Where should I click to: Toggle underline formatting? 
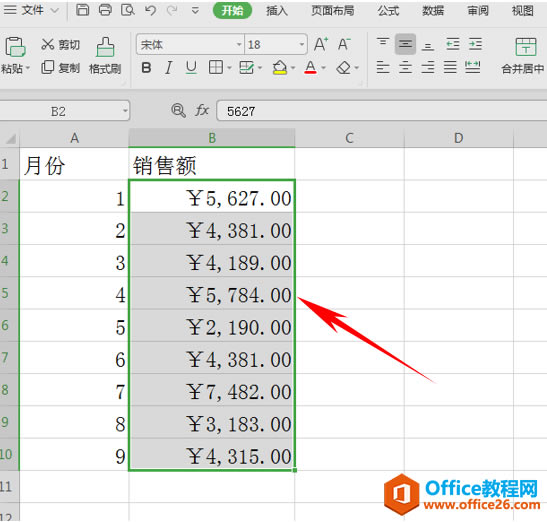tap(191, 68)
